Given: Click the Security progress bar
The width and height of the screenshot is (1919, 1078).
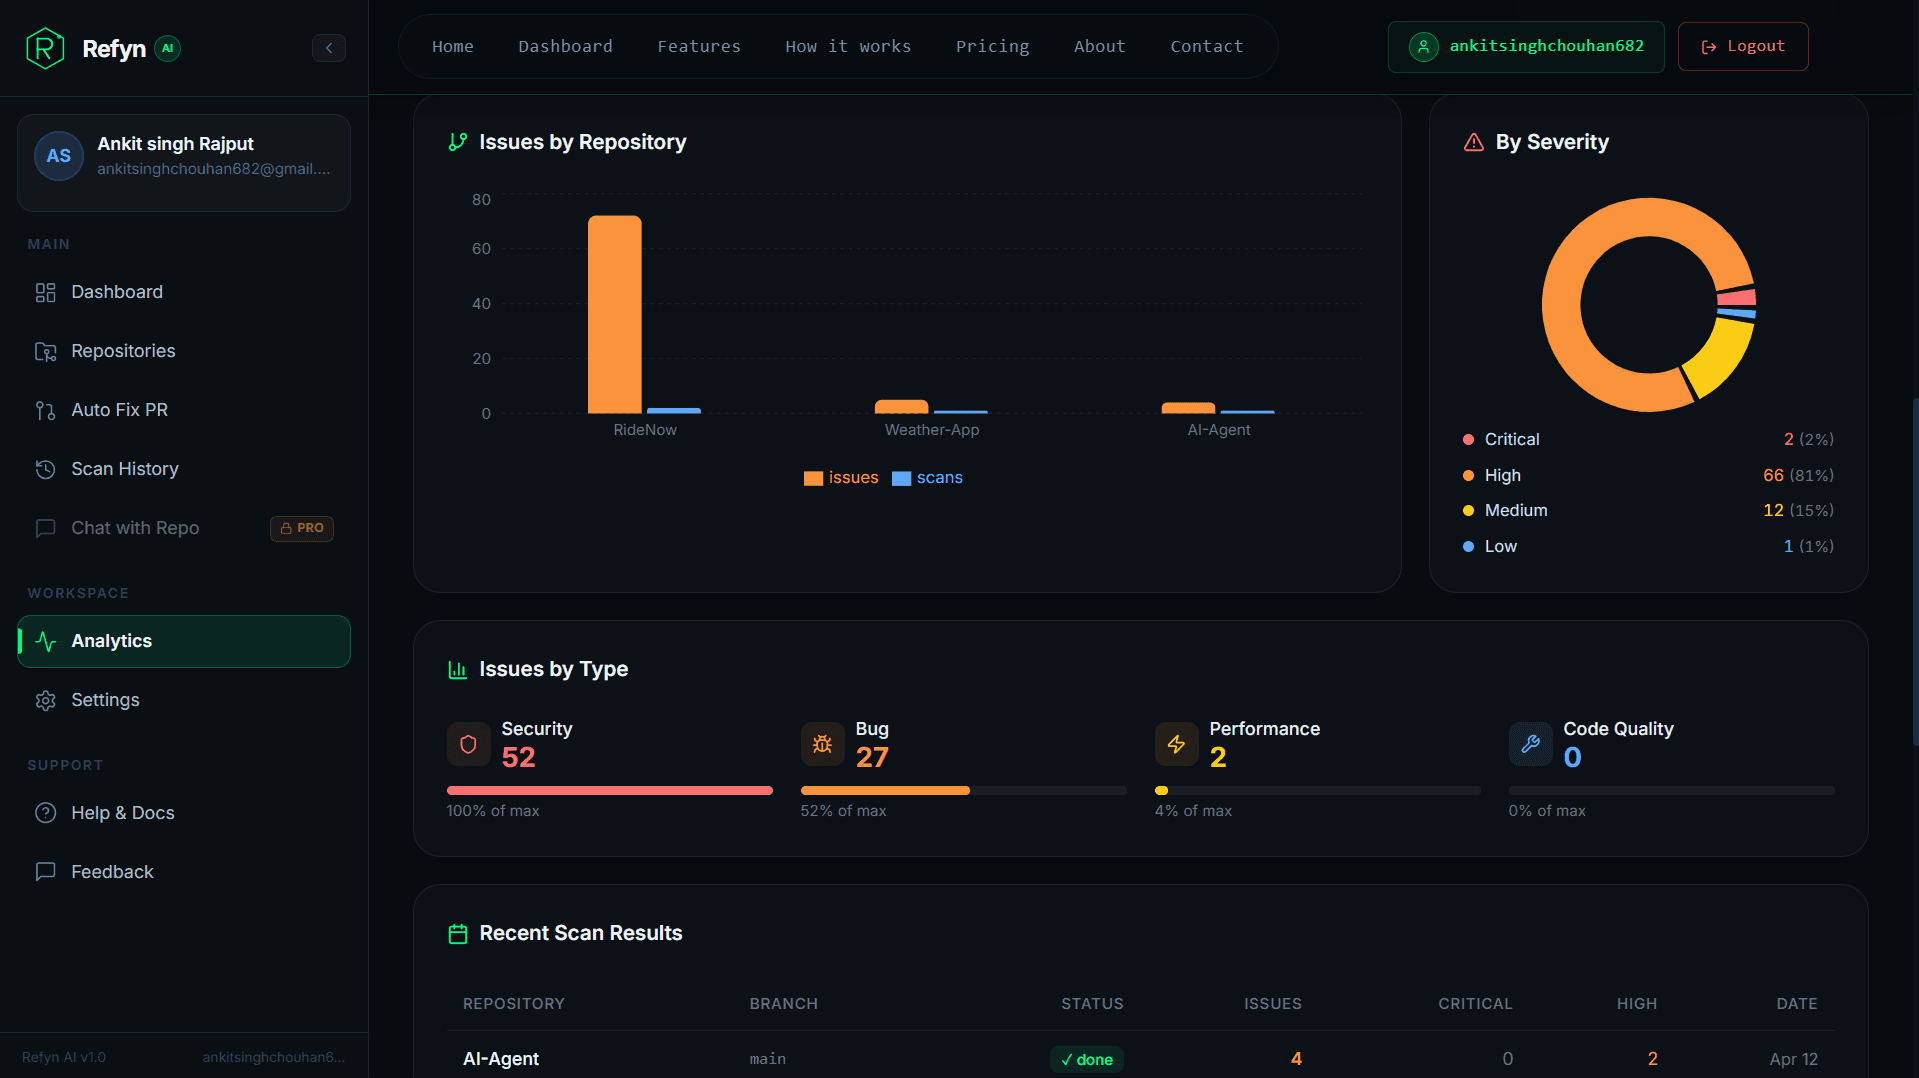Looking at the screenshot, I should pyautogui.click(x=609, y=791).
